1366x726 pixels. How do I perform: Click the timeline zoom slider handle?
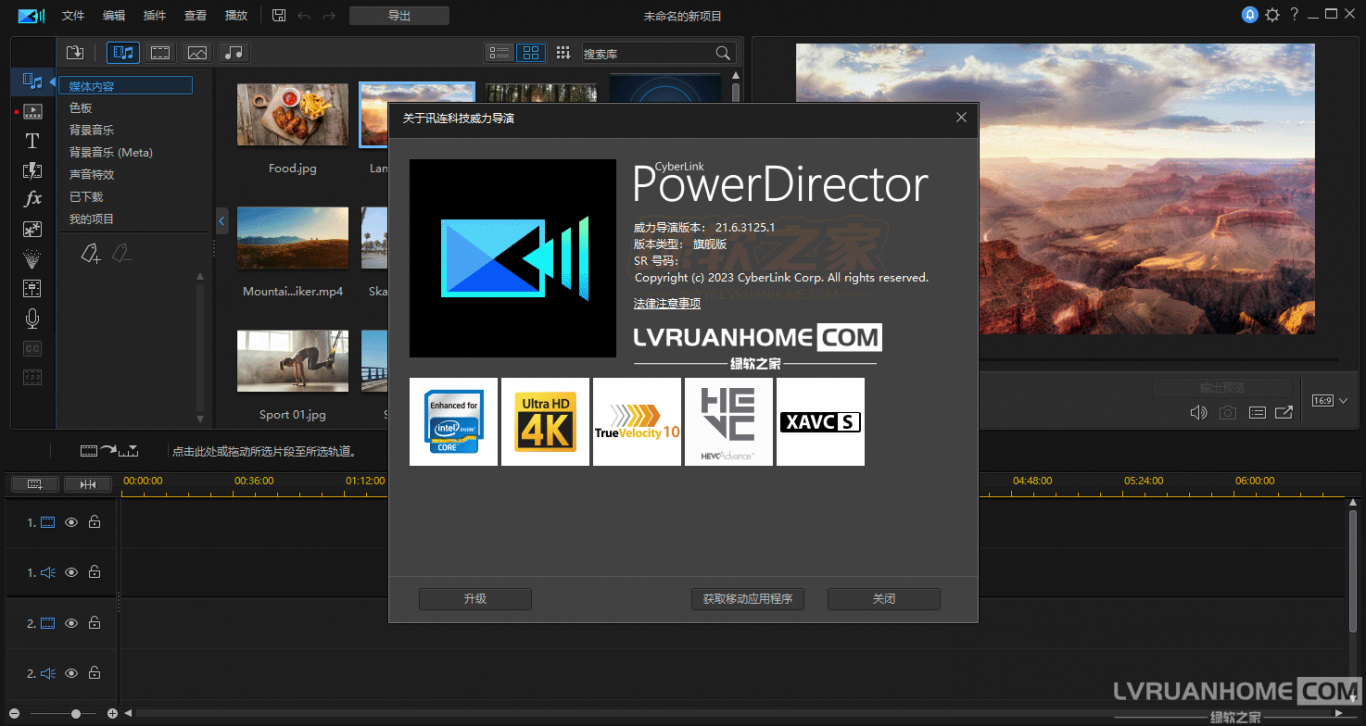tap(75, 713)
